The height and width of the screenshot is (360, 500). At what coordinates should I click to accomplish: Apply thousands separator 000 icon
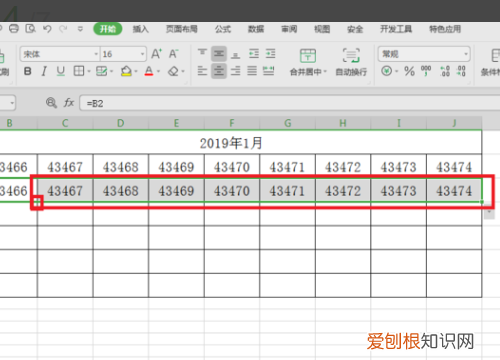point(426,71)
